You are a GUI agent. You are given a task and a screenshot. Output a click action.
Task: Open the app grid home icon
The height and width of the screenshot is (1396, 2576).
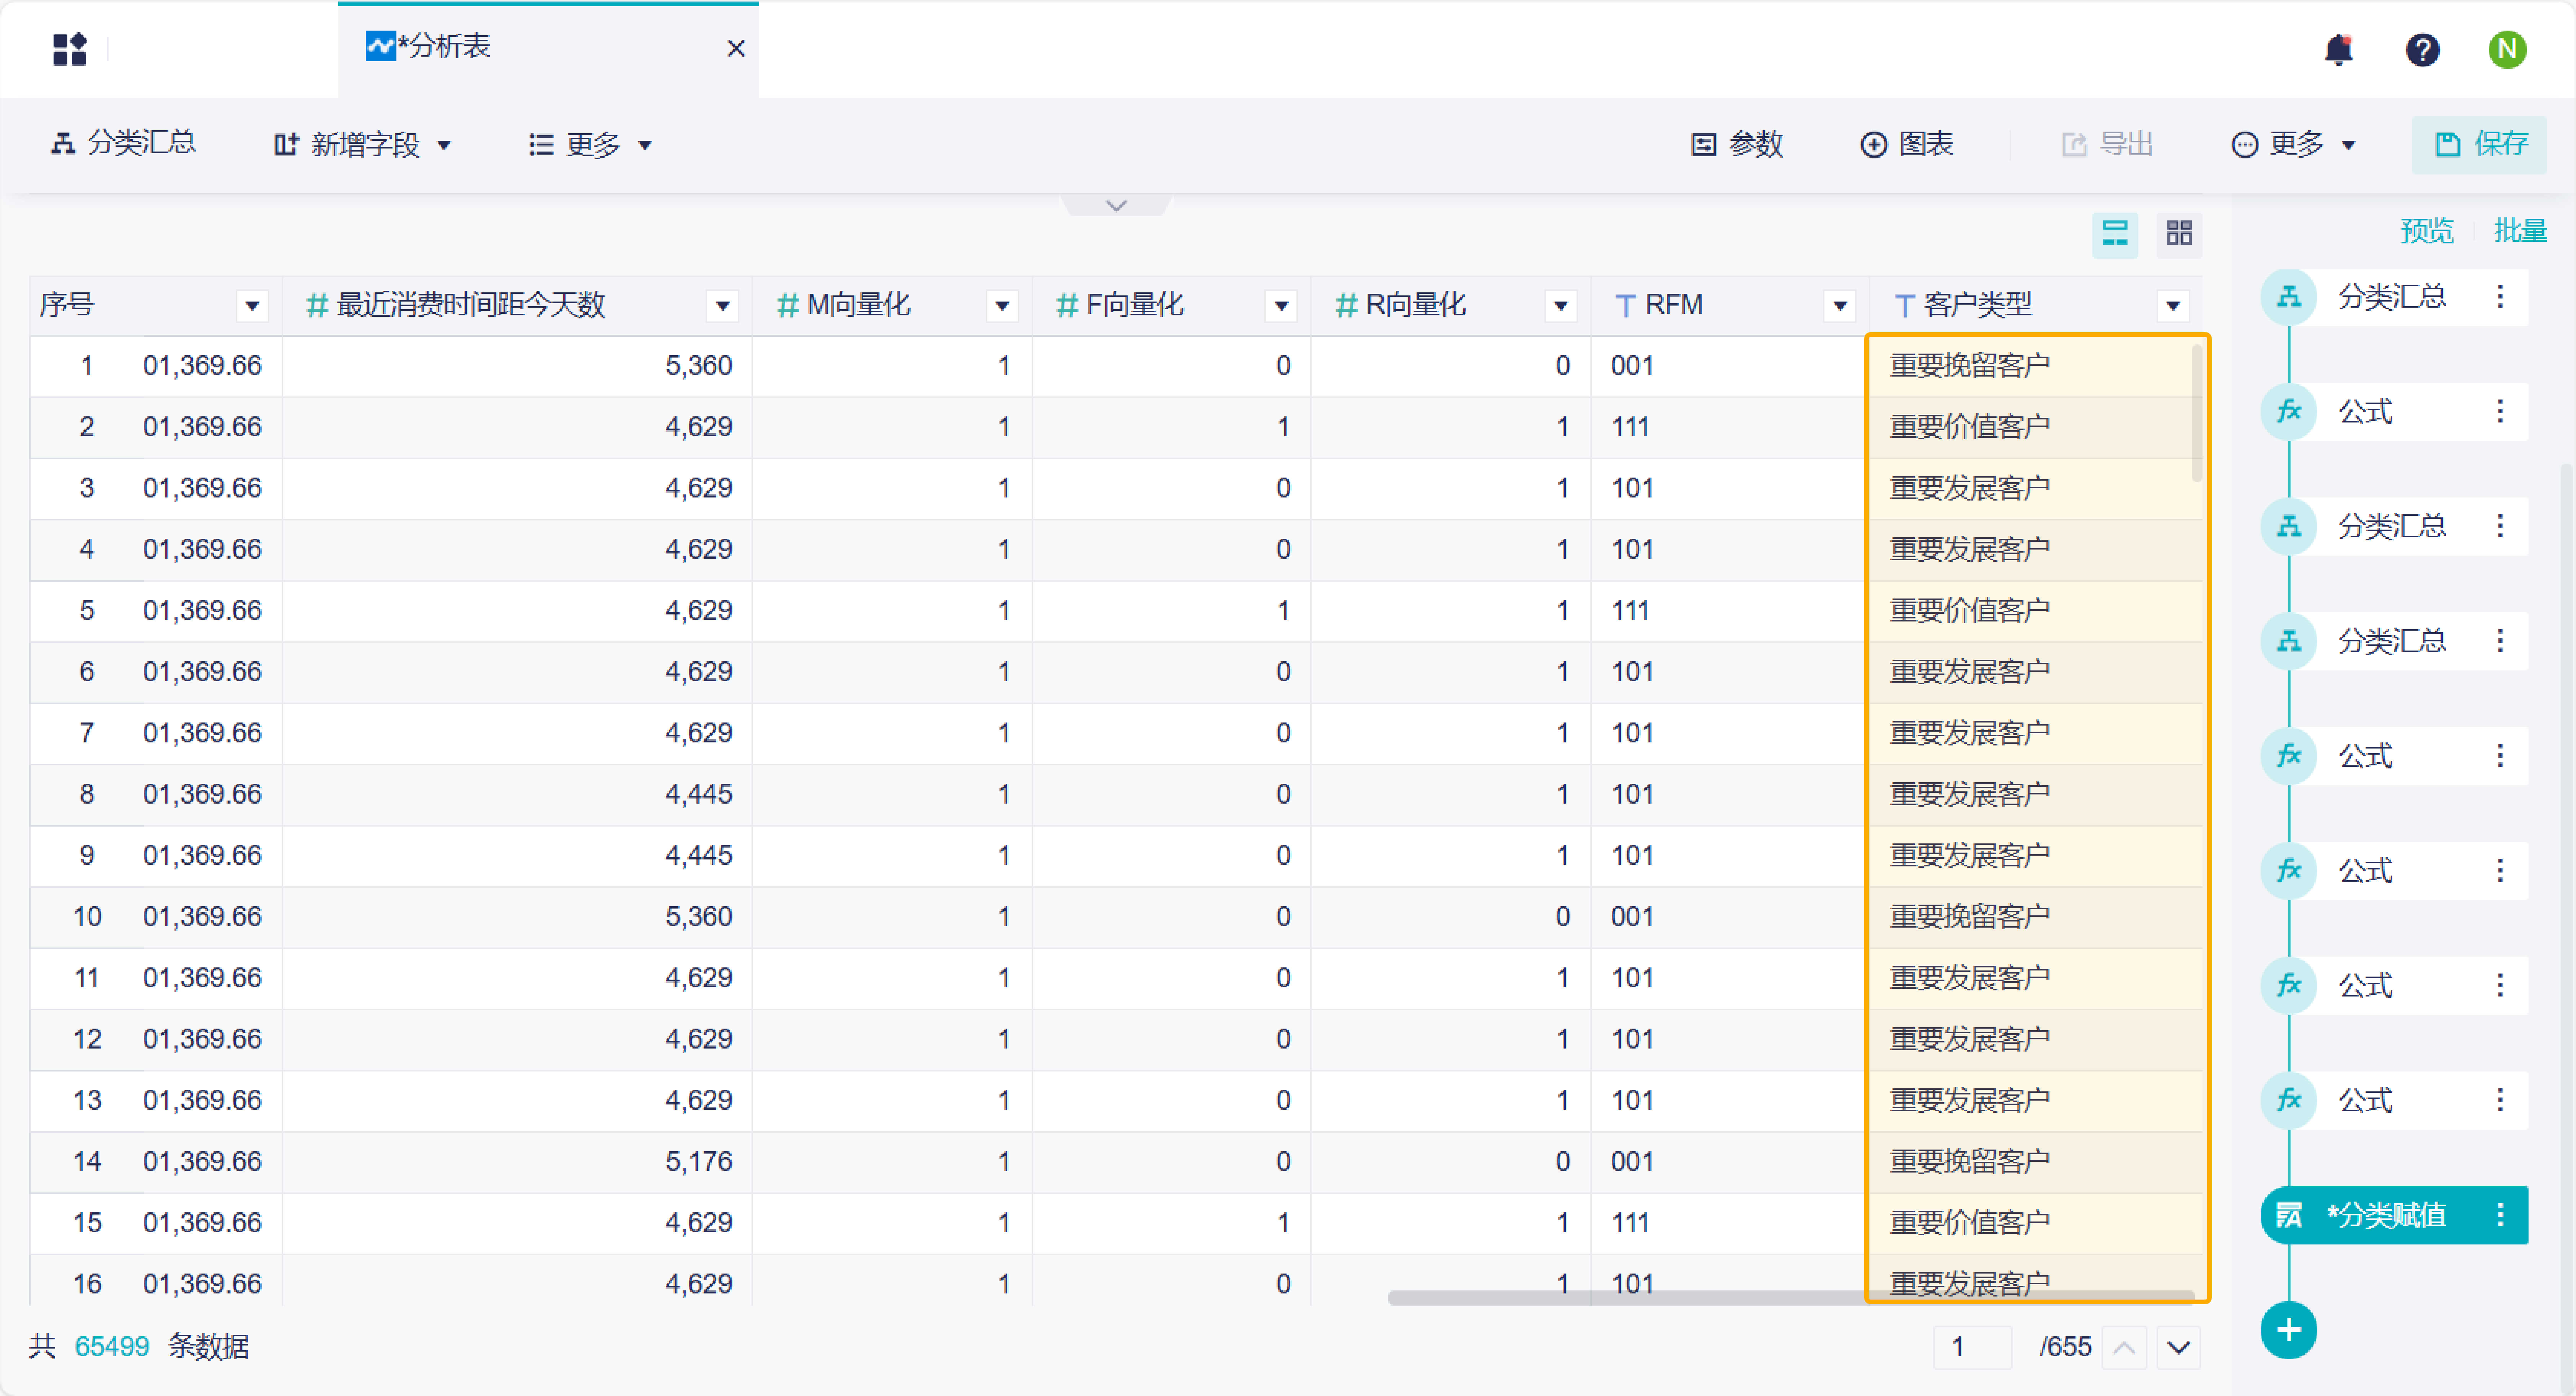tap(70, 49)
